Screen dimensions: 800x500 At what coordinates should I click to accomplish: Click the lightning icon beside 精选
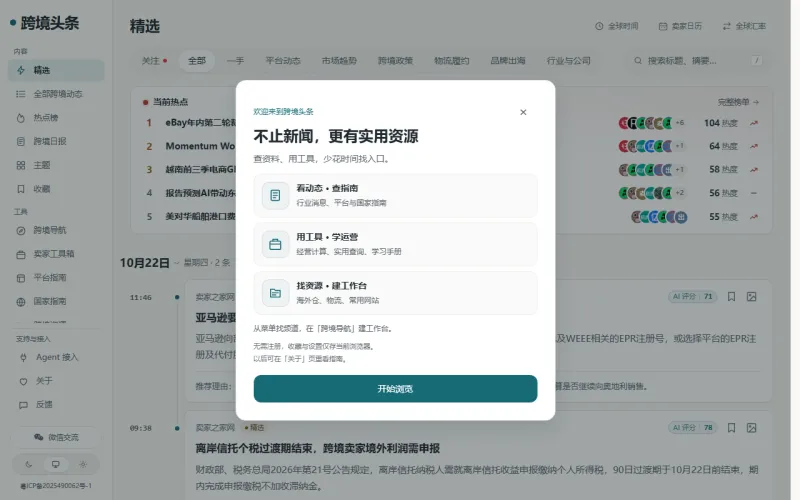21,70
